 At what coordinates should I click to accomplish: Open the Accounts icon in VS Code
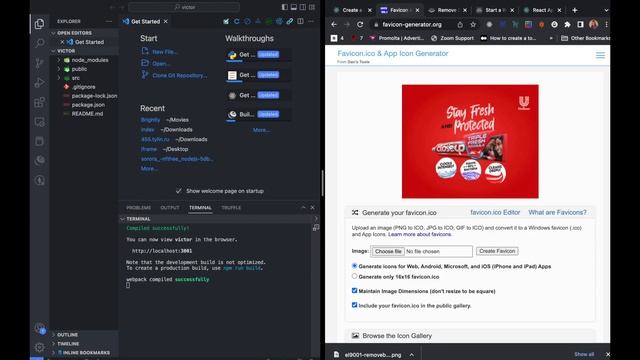tap(40, 328)
